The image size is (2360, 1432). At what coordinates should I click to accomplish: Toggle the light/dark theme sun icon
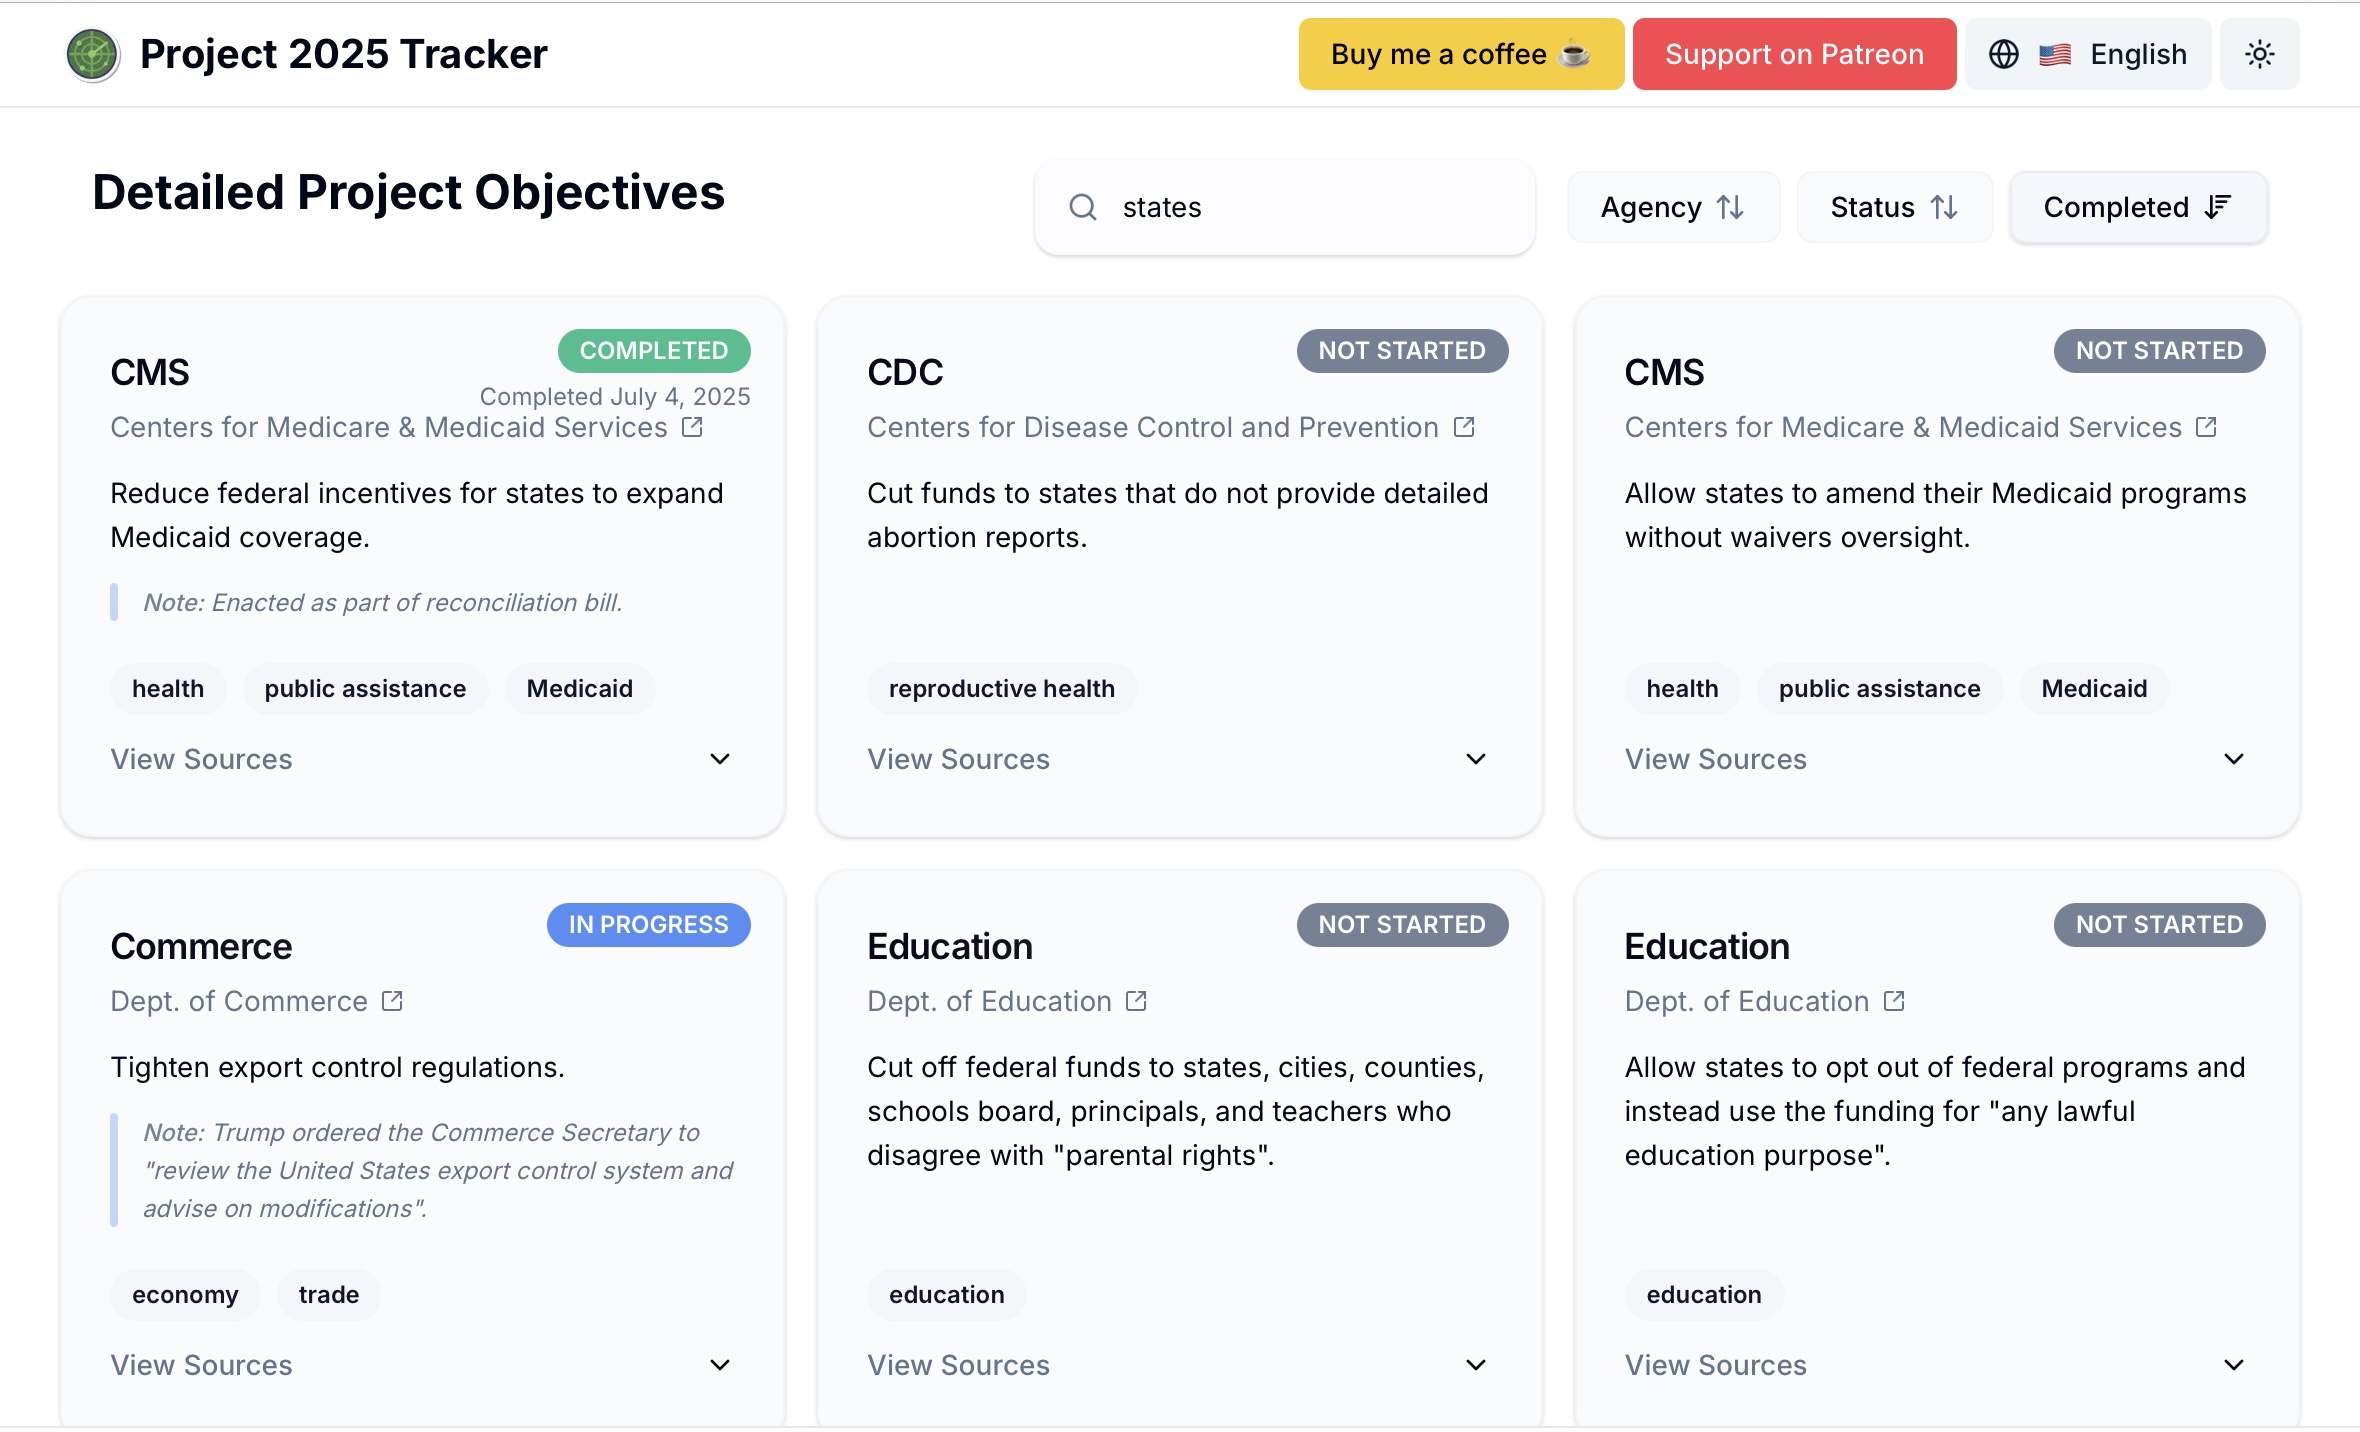[x=2259, y=54]
